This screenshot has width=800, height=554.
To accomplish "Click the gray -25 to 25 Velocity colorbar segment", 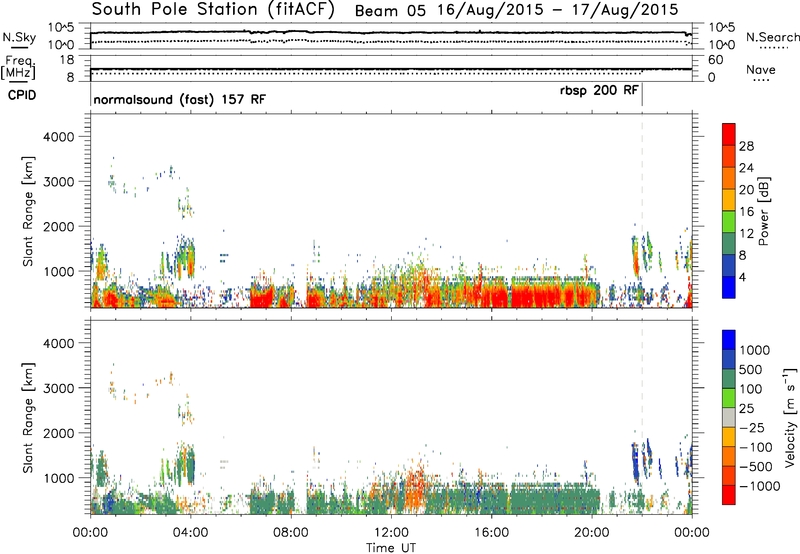I will (729, 417).
